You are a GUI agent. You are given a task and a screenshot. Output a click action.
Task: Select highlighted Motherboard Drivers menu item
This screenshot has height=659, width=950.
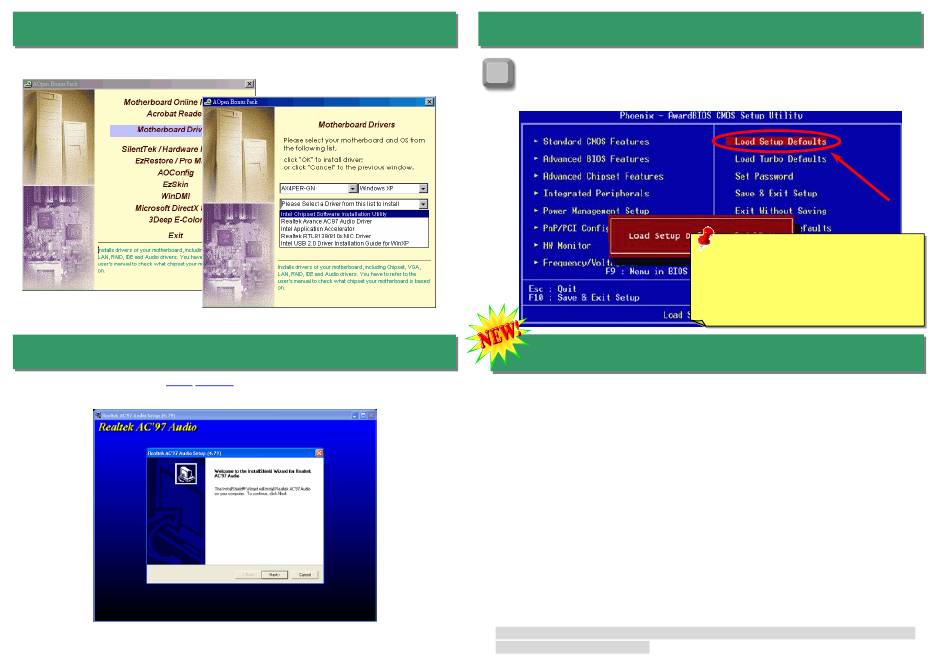[x=156, y=130]
